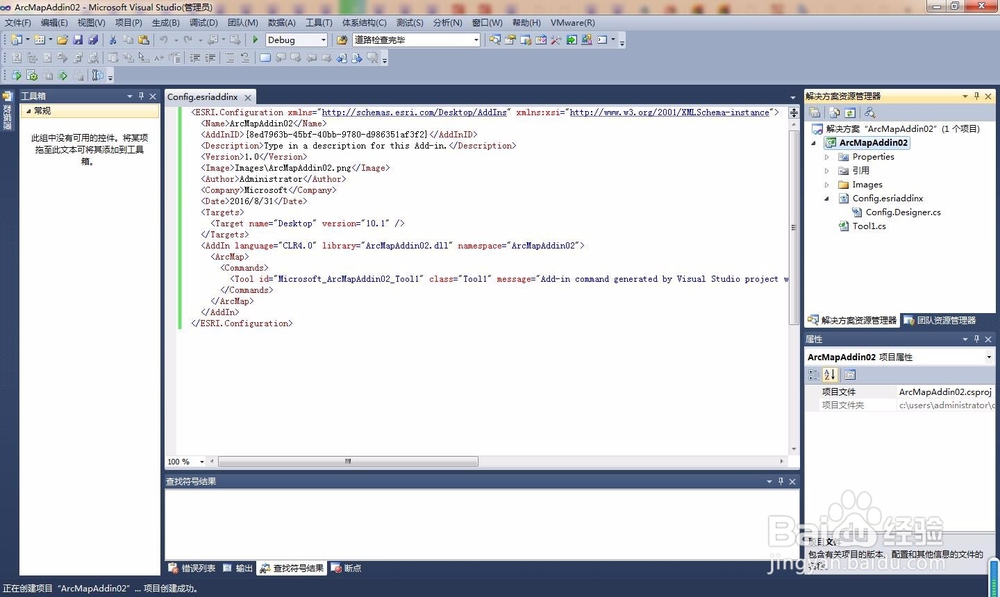The height and width of the screenshot is (597, 1000).
Task: Click the Find in Files icon beside Debug
Action: (x=342, y=40)
